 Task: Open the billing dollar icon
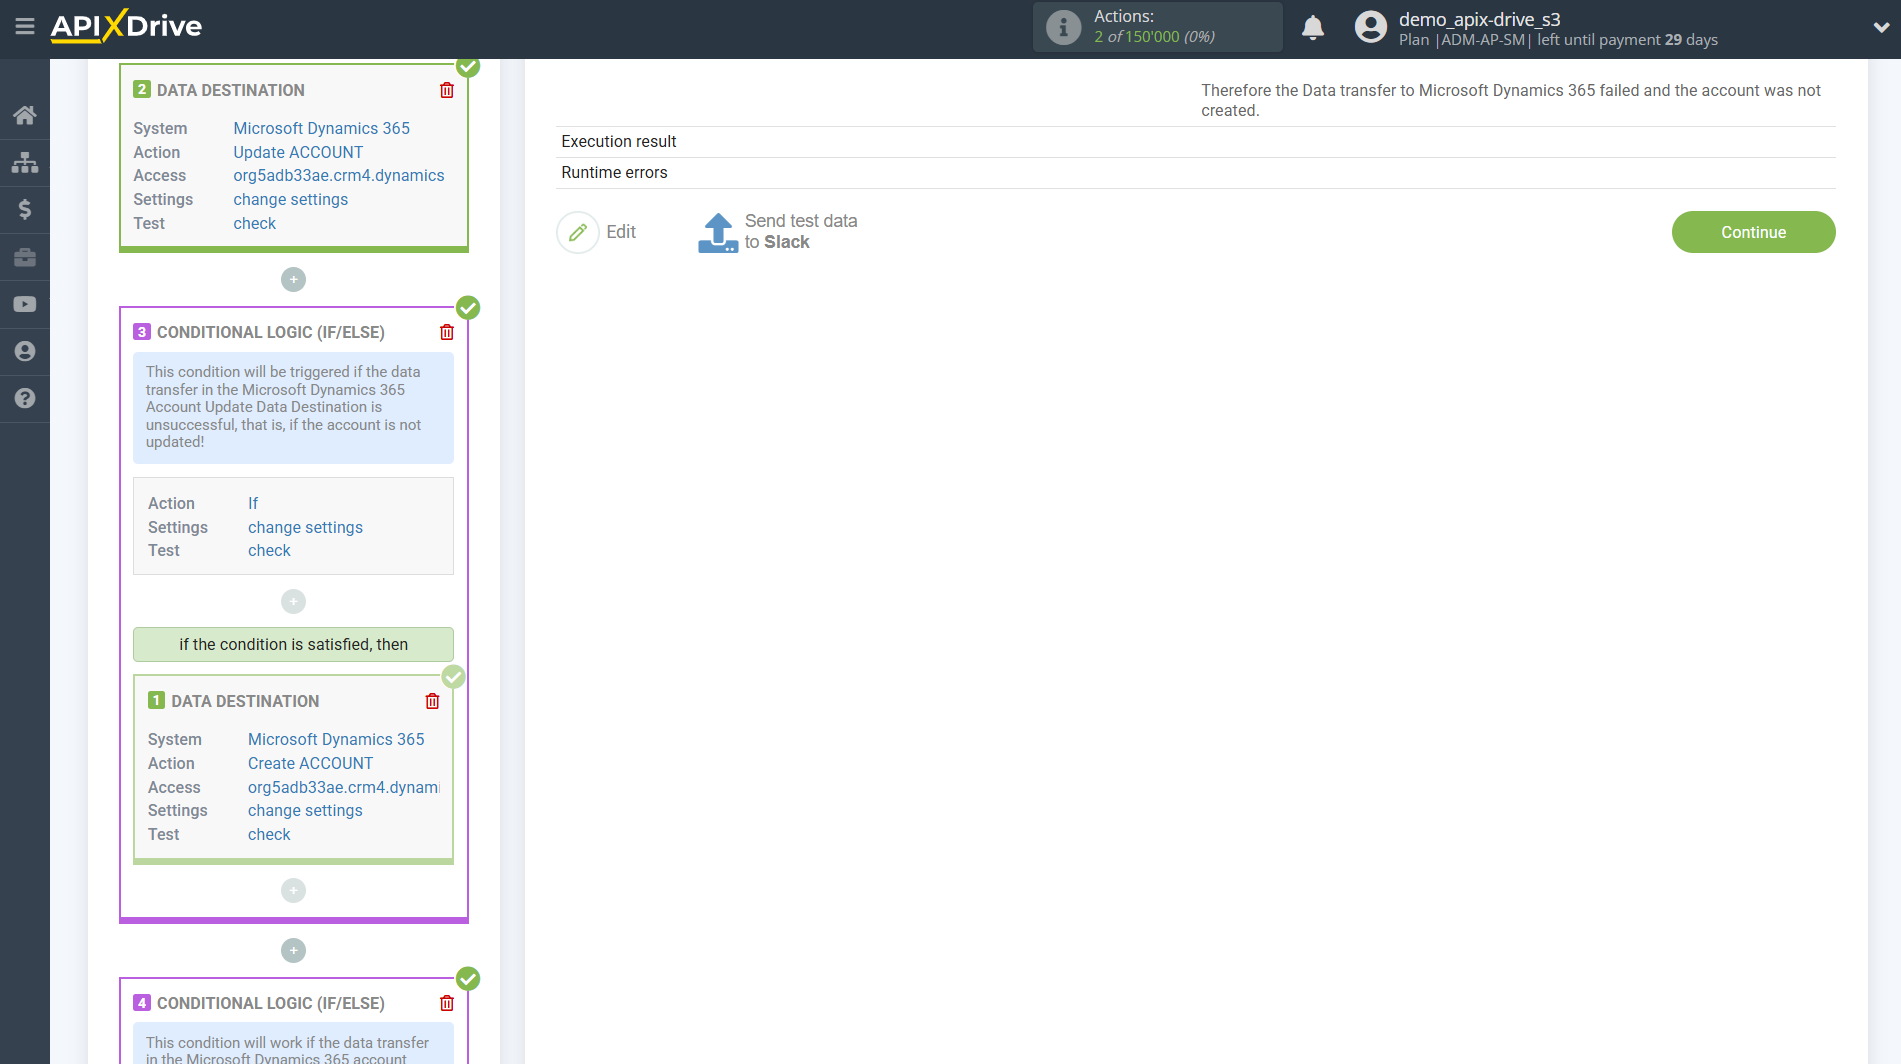(x=25, y=209)
